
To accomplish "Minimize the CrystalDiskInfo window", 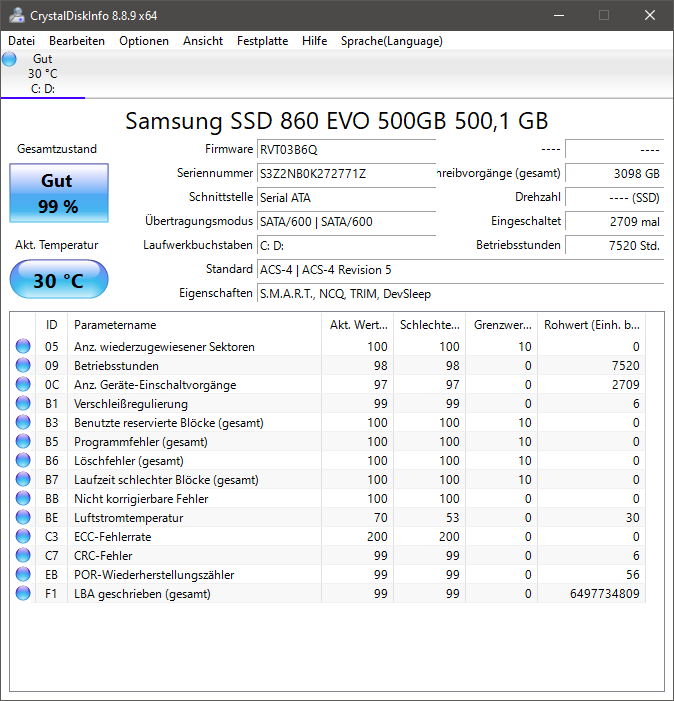I will pos(559,15).
